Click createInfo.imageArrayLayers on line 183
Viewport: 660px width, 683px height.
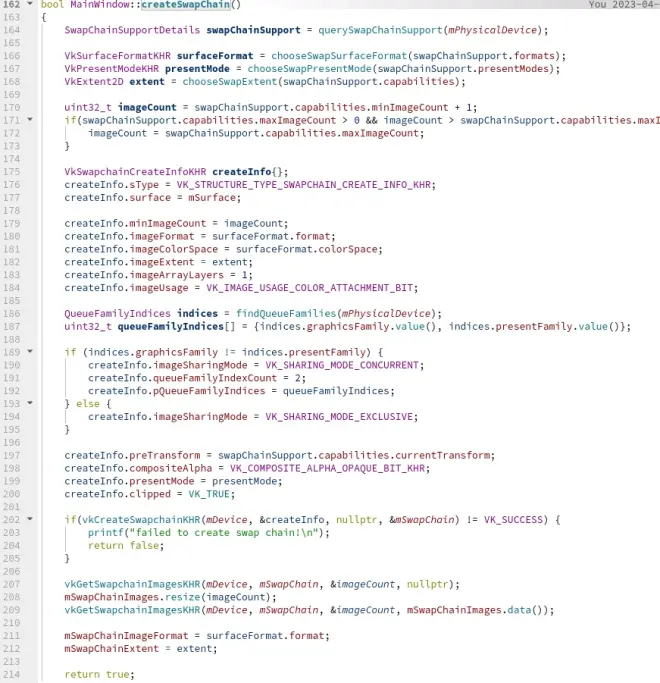144,275
